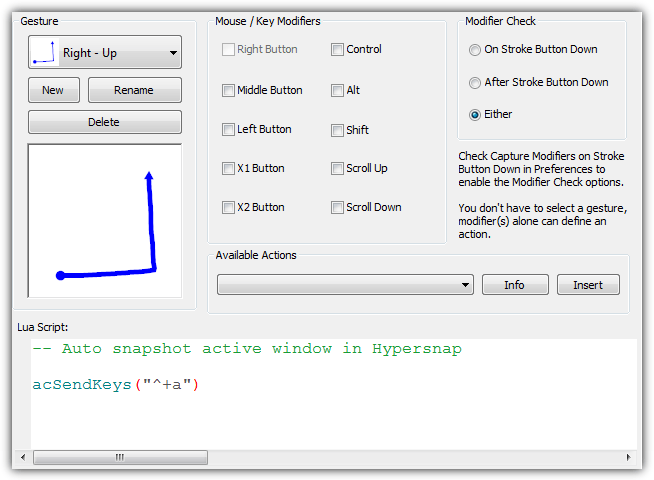Enable the Alt key modifier
Image resolution: width=654 pixels, height=480 pixels.
[337, 90]
